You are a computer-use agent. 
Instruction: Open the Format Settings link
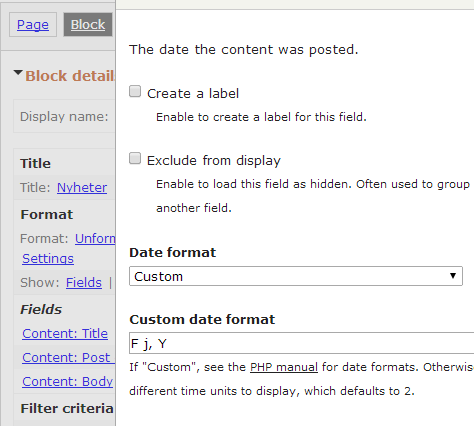(48, 259)
